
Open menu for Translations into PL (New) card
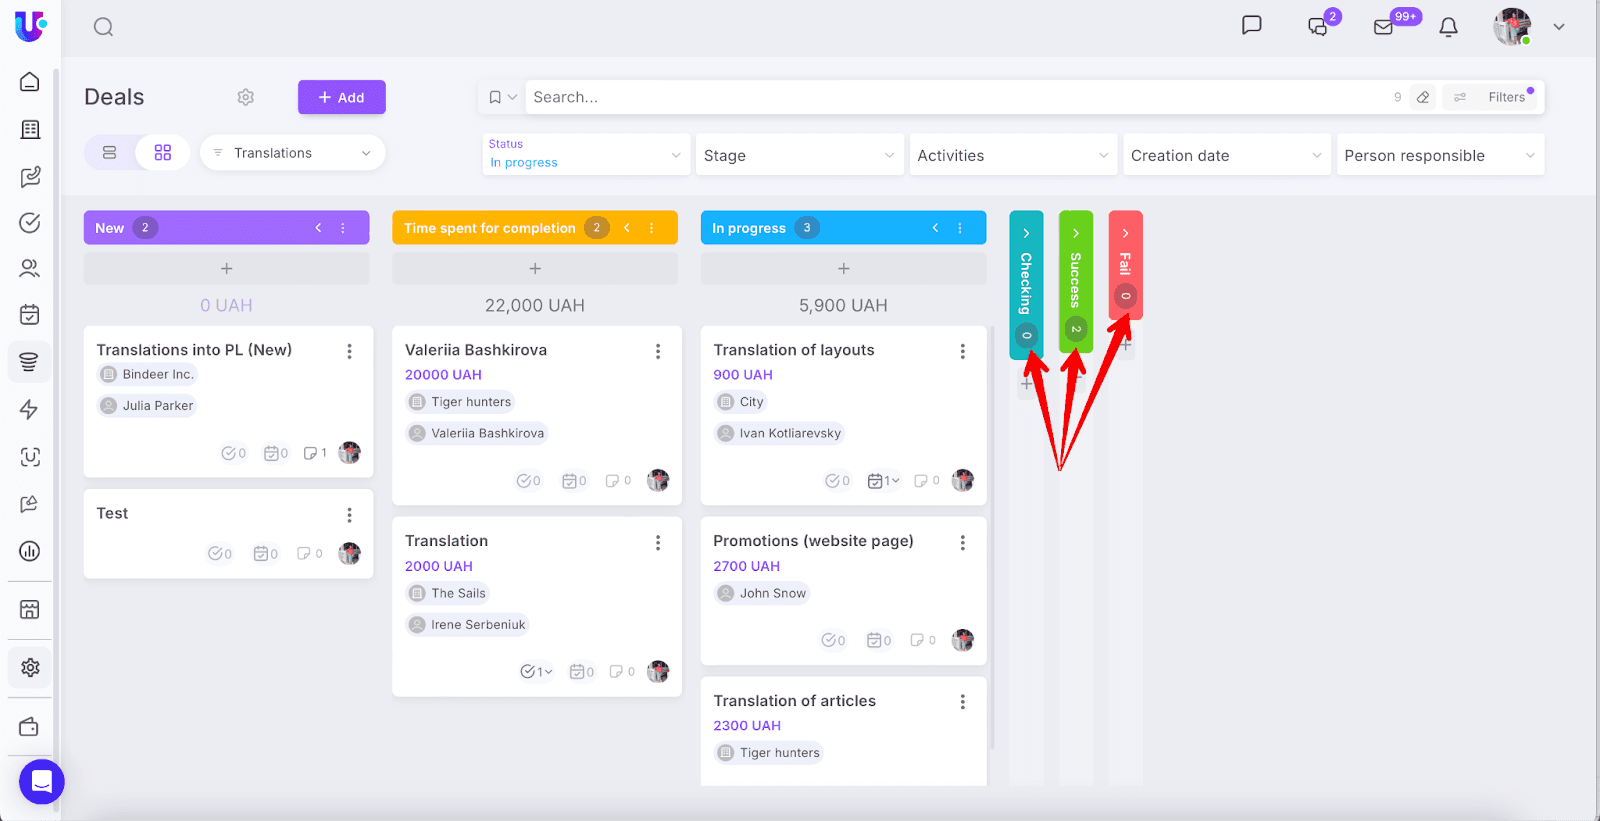[x=349, y=351]
